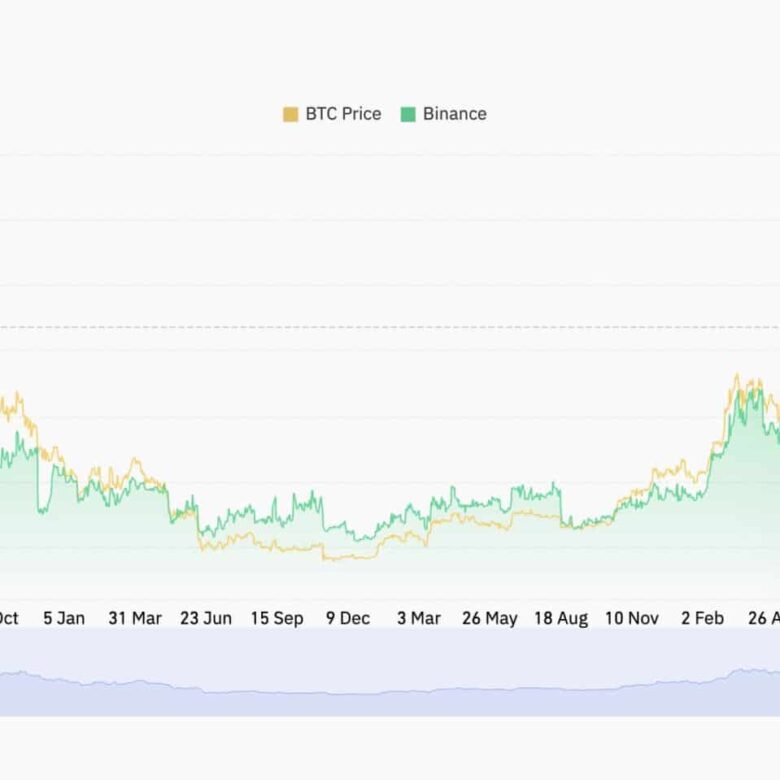Click the partially visible Oct x-axis label
This screenshot has height=780, width=780.
coord(8,618)
